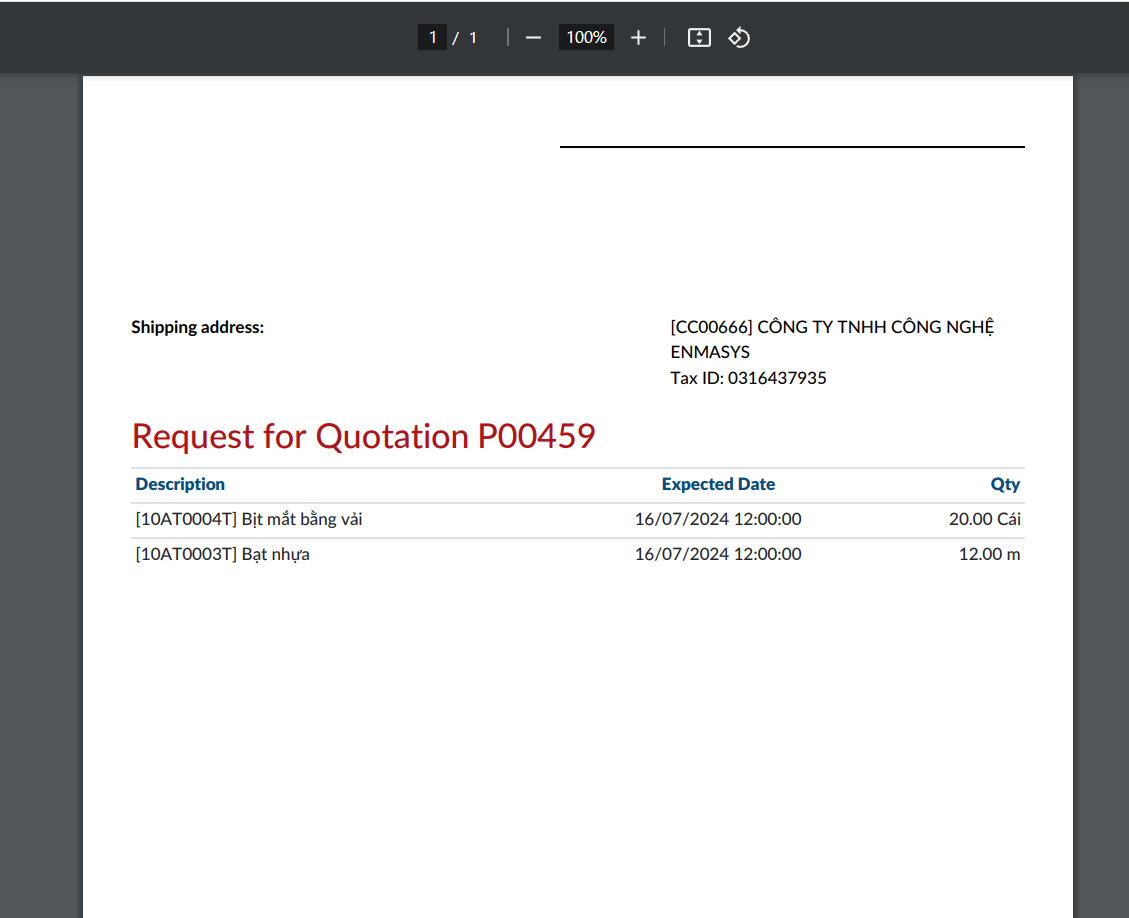Viewport: 1129px width, 918px height.
Task: Select the Bạt nhựa product row
Action: [222, 554]
